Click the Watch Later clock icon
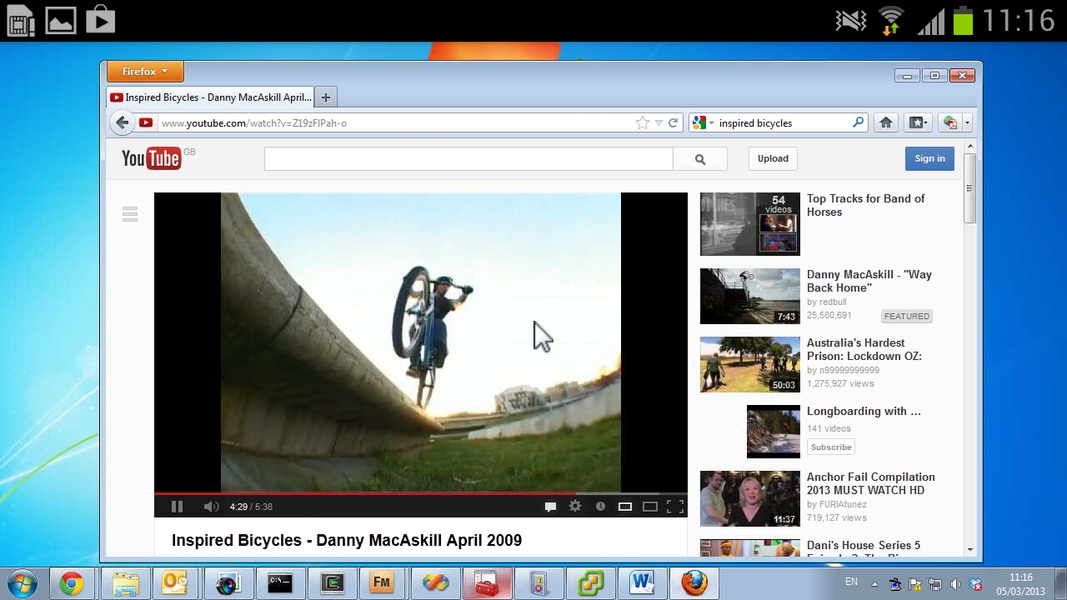 (600, 507)
